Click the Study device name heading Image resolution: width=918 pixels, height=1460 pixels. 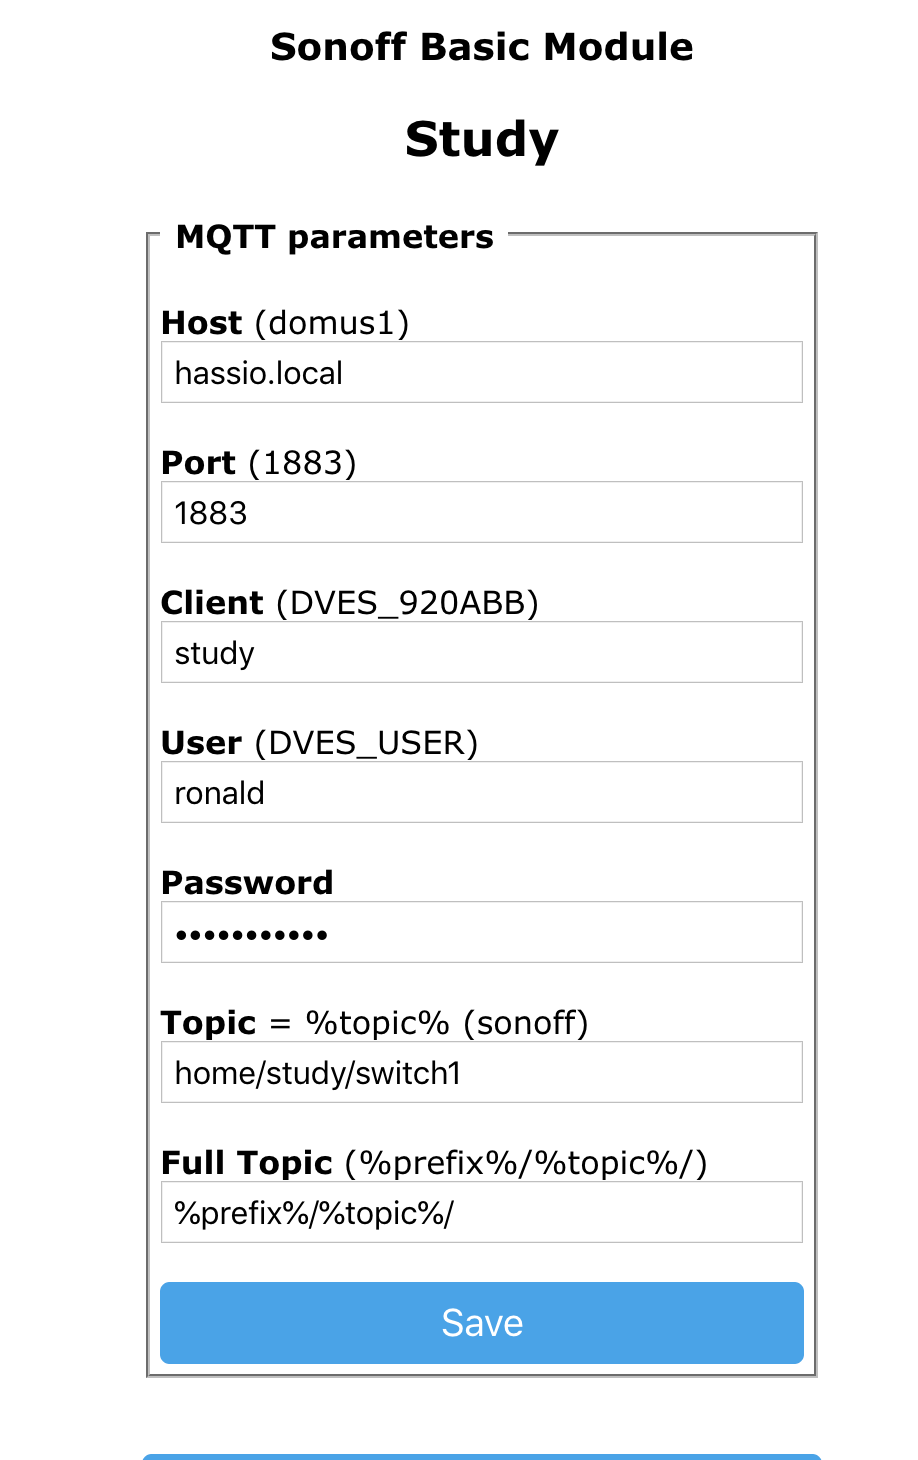[x=481, y=139]
